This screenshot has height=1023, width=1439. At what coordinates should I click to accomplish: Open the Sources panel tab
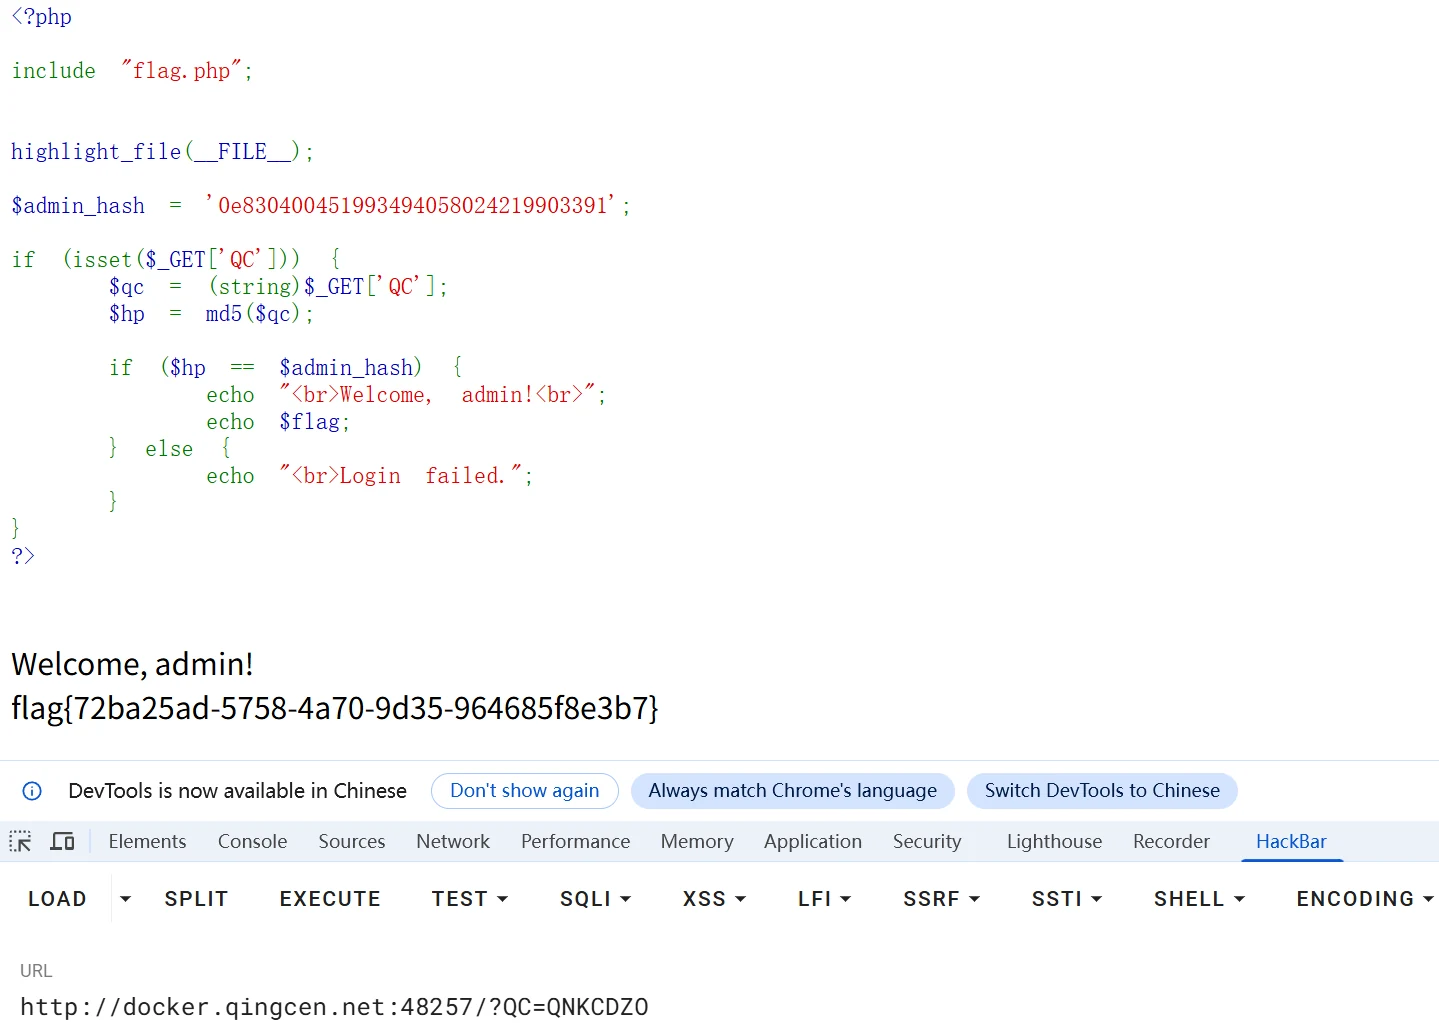click(x=352, y=841)
